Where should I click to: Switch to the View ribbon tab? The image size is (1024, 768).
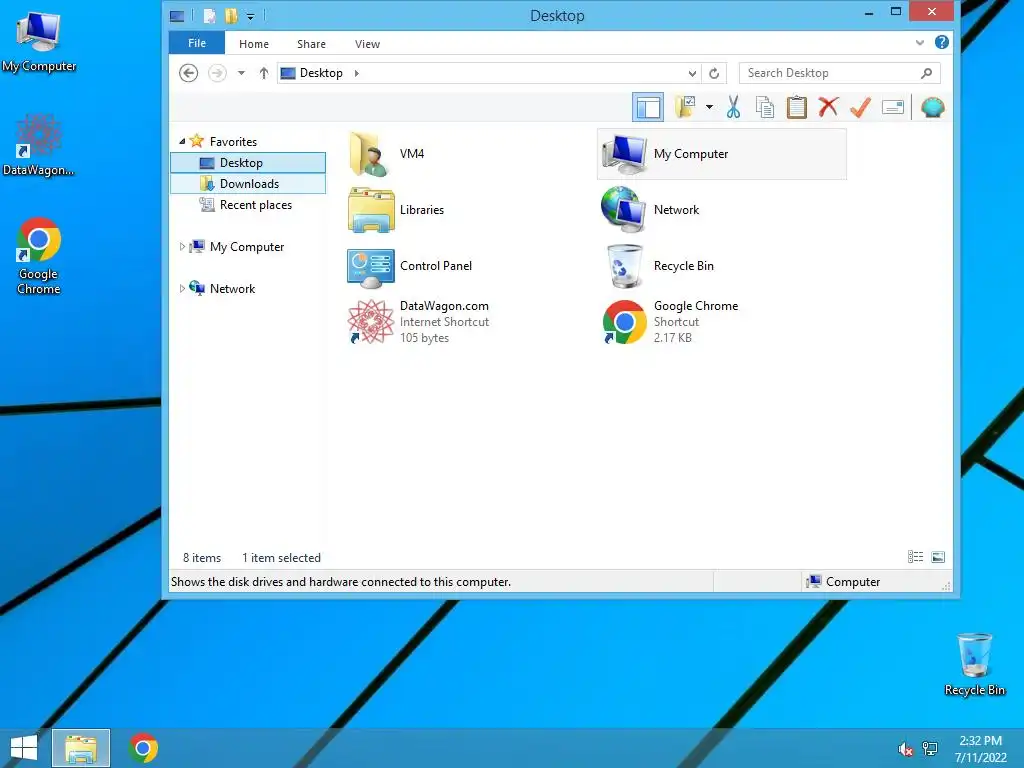coord(367,44)
